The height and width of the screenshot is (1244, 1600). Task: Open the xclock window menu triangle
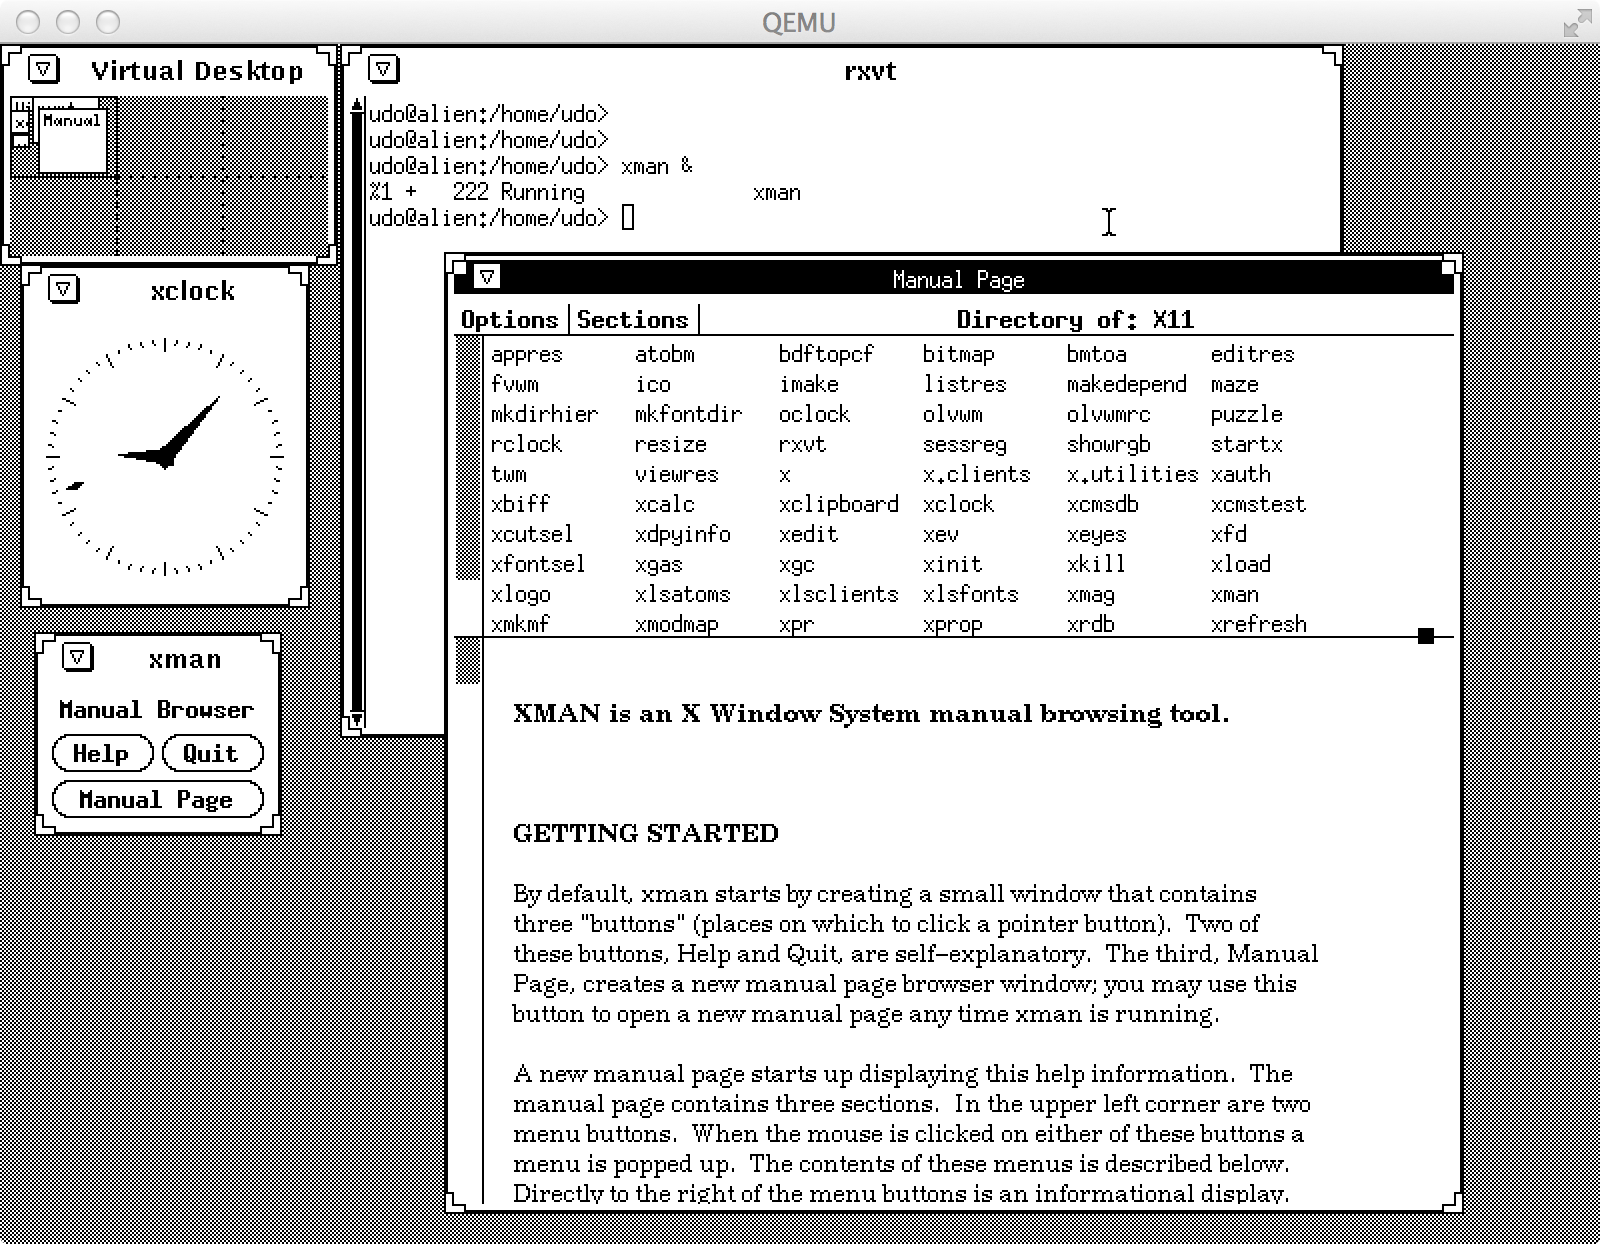(64, 289)
